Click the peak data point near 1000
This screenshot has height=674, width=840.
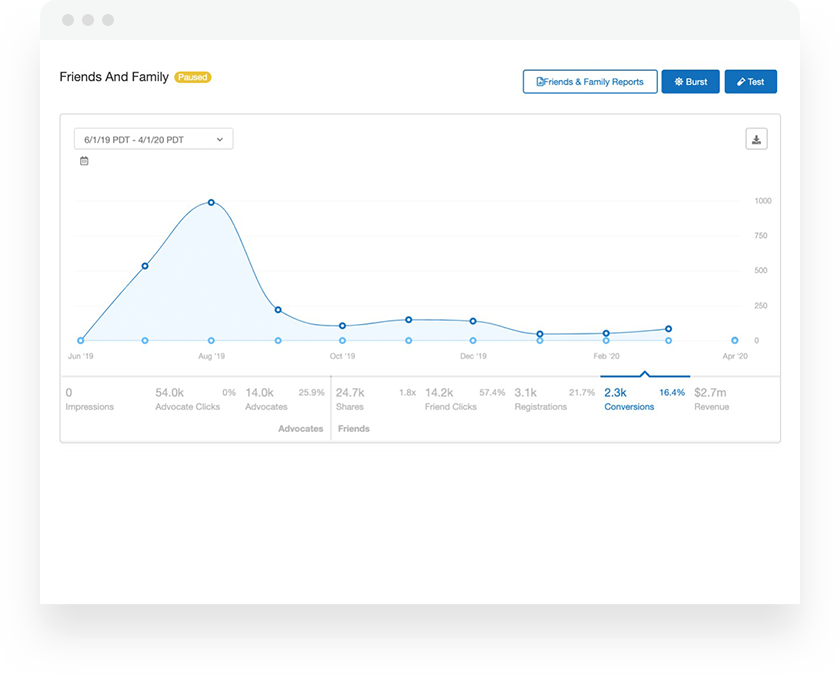(211, 202)
